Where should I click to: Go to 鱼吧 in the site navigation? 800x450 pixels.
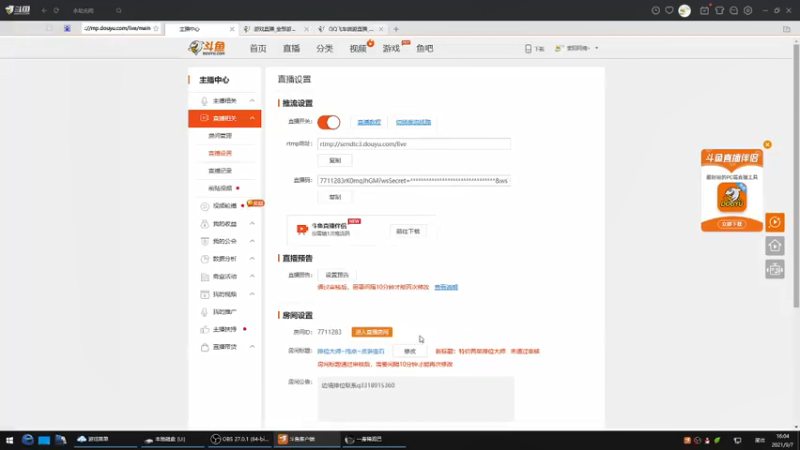(424, 48)
